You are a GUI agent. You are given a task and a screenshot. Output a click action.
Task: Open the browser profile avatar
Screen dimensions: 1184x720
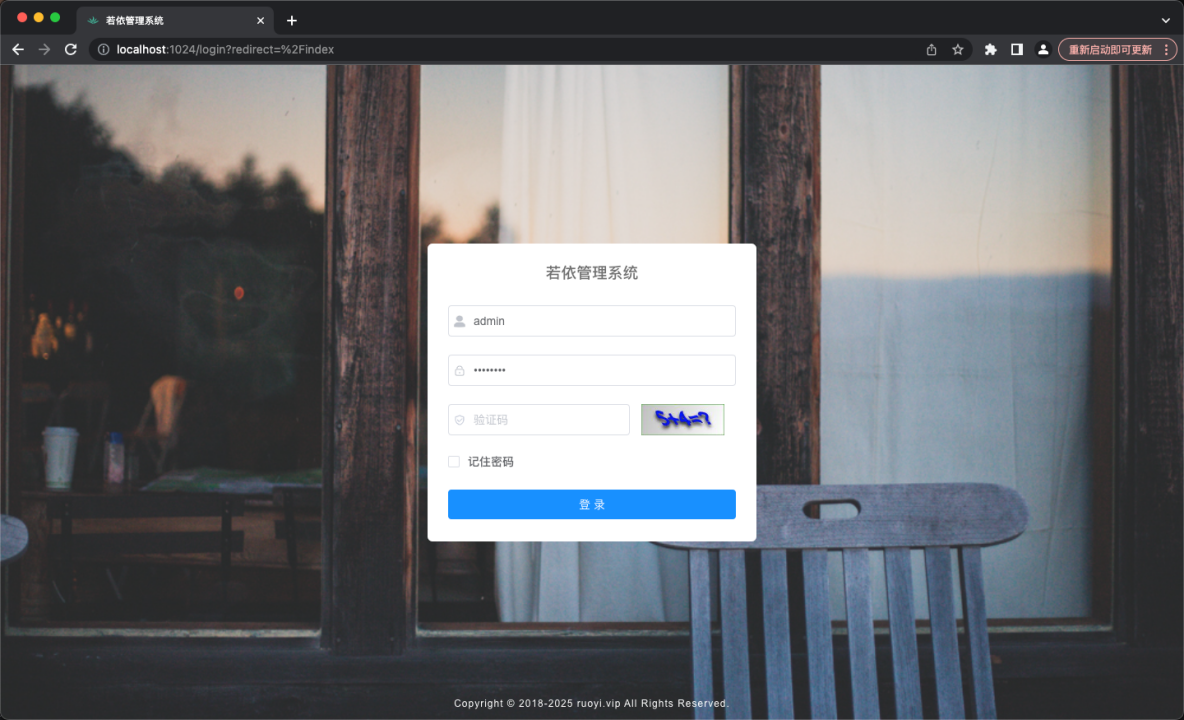1043,49
